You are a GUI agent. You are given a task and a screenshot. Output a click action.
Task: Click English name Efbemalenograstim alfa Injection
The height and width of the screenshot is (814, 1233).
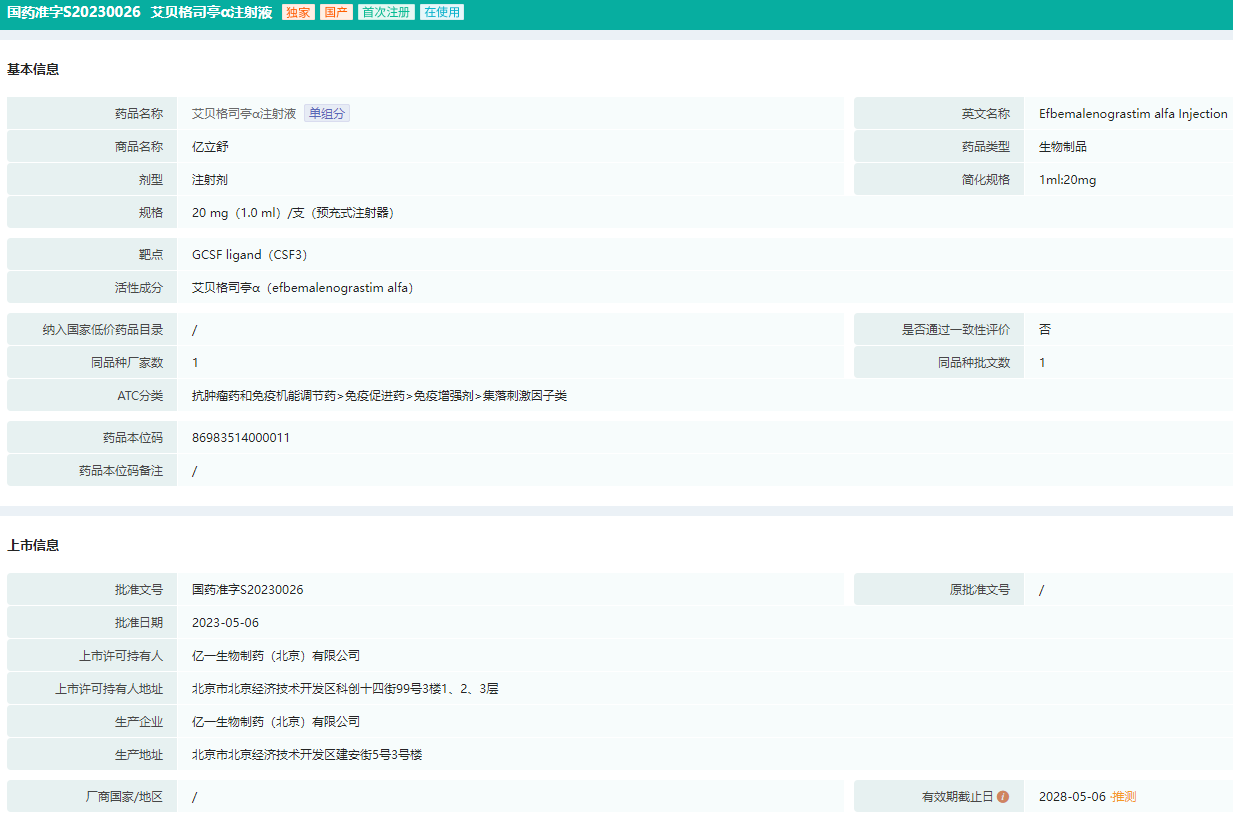[1133, 114]
